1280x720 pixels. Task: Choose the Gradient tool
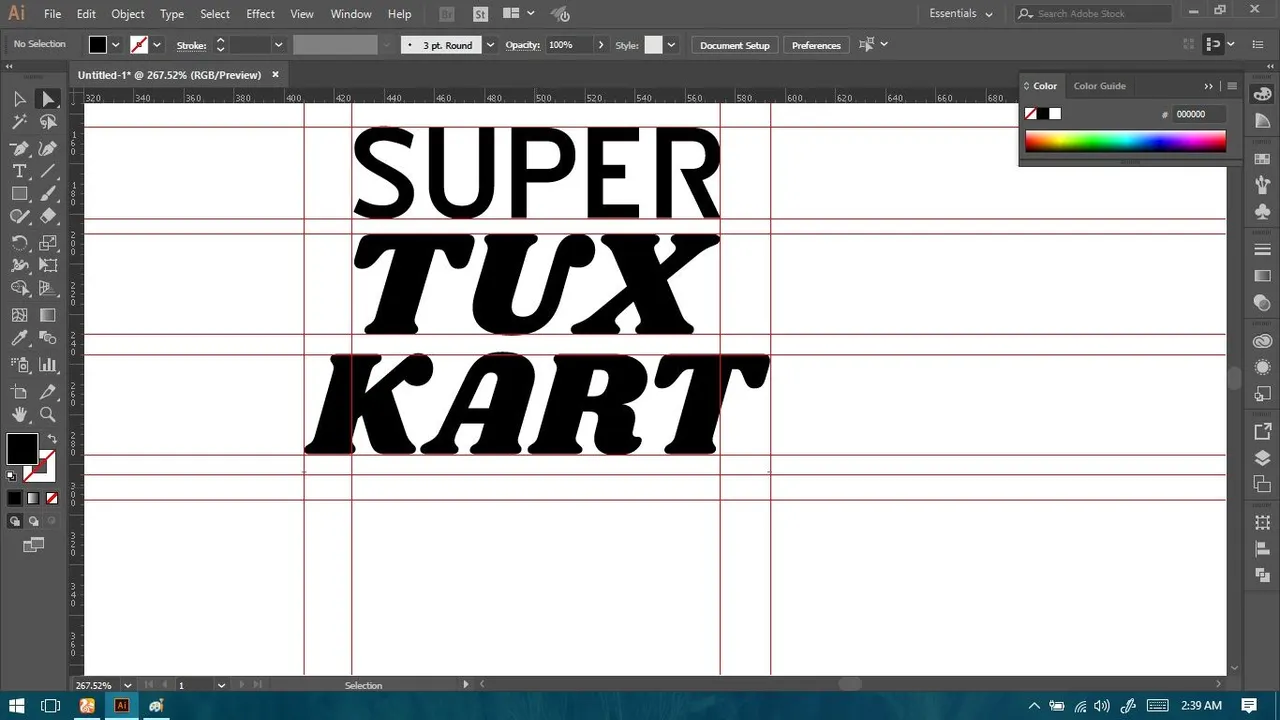[x=48, y=315]
